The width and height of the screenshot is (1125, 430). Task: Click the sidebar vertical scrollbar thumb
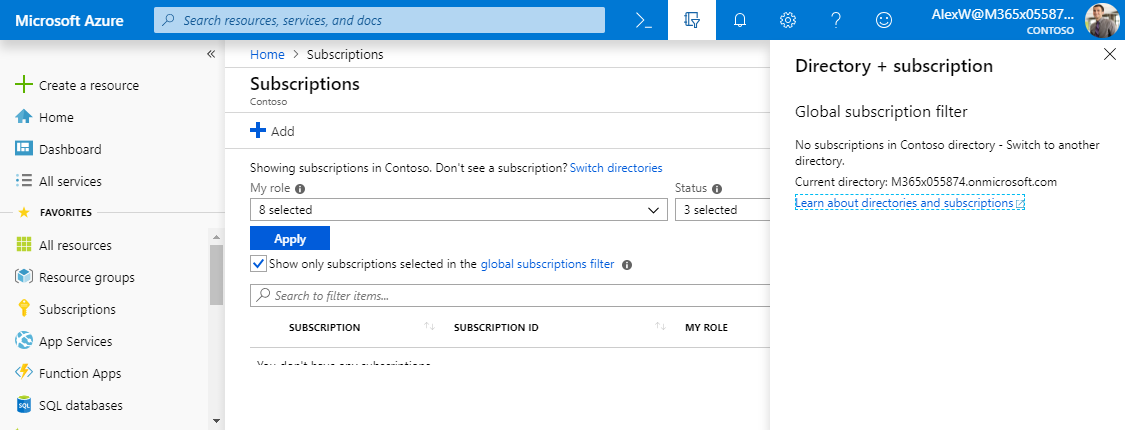(216, 274)
